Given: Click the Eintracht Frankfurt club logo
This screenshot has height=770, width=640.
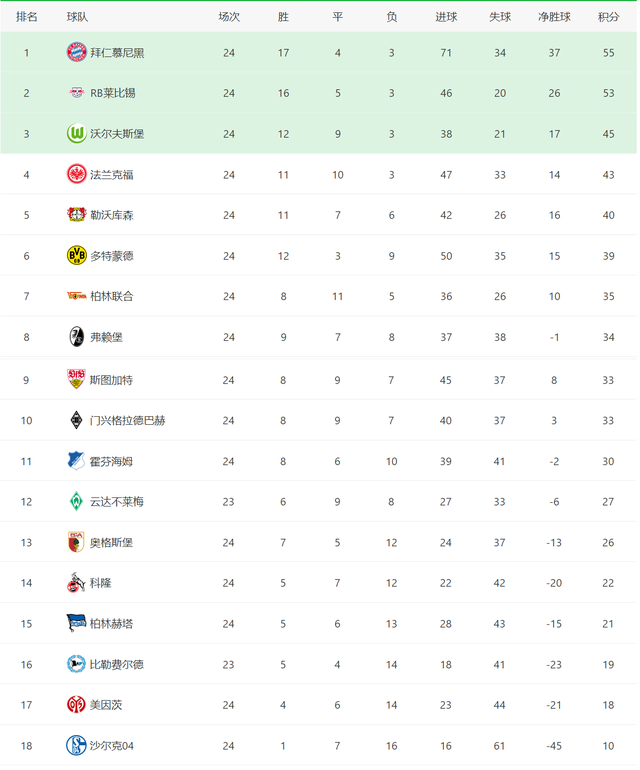Looking at the screenshot, I should click(77, 174).
